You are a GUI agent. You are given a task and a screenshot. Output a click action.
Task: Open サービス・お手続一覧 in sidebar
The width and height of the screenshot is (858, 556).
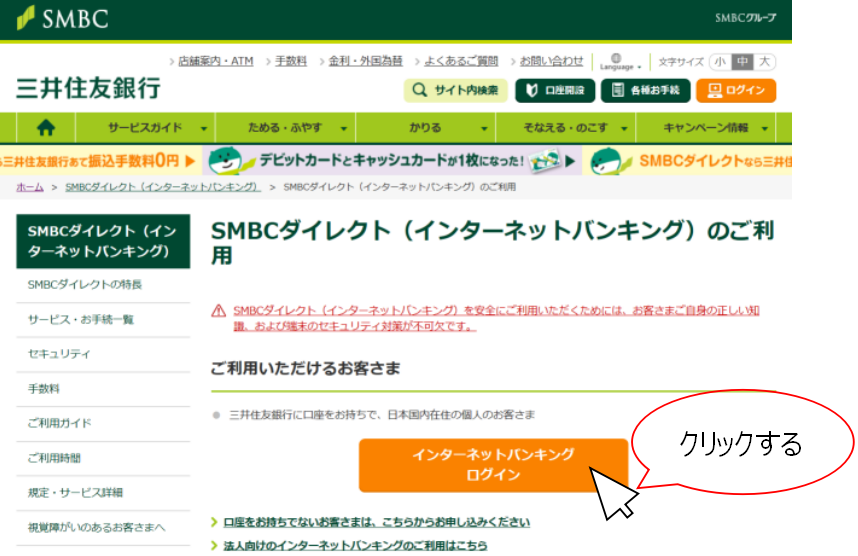[103, 320]
